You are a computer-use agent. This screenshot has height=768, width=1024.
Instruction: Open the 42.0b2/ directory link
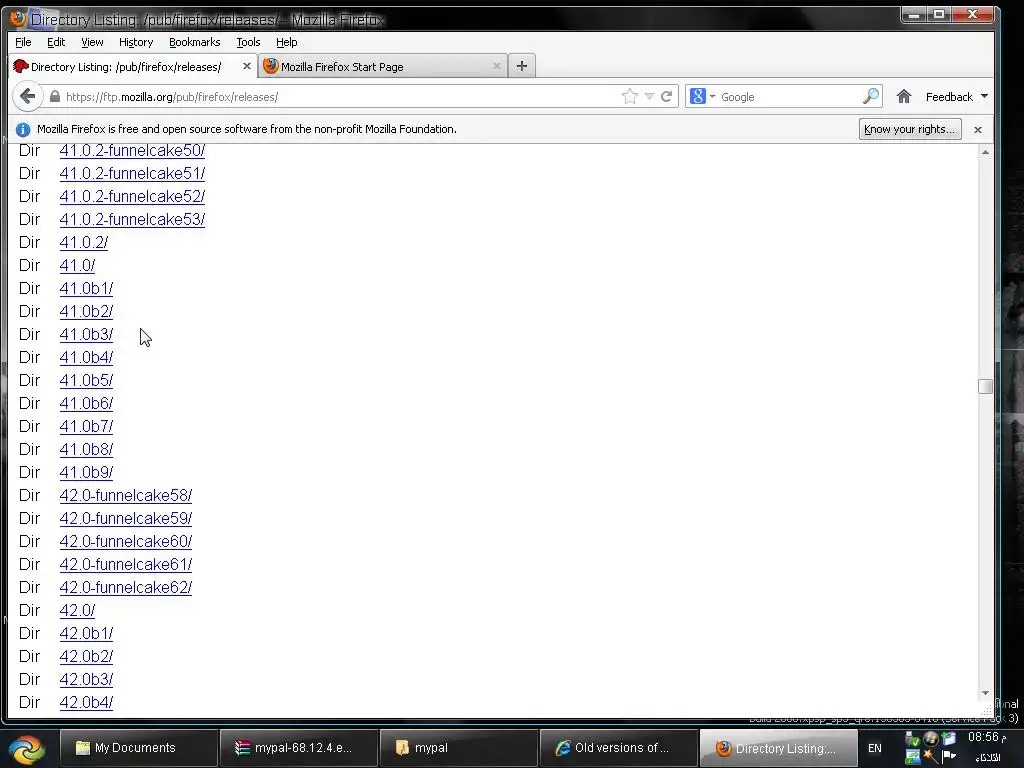(x=86, y=656)
